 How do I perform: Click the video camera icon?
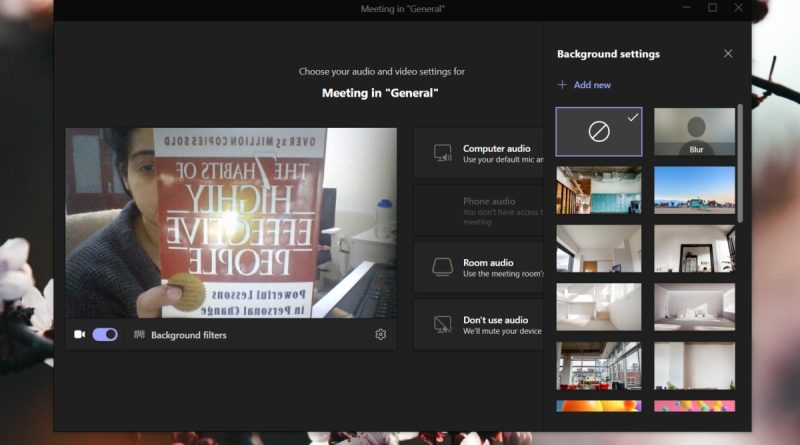tap(80, 335)
